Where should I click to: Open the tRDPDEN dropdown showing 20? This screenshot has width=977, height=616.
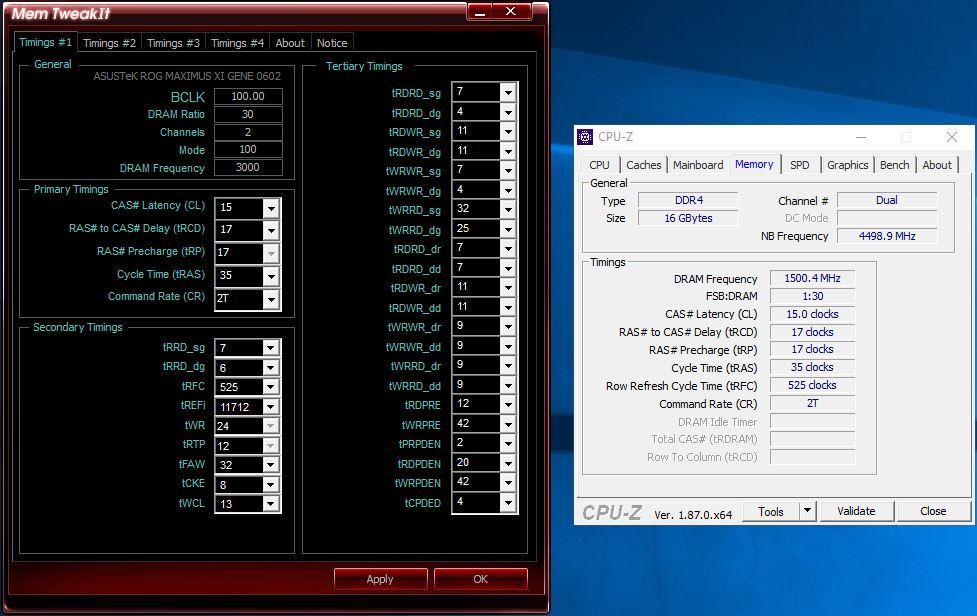pos(508,463)
